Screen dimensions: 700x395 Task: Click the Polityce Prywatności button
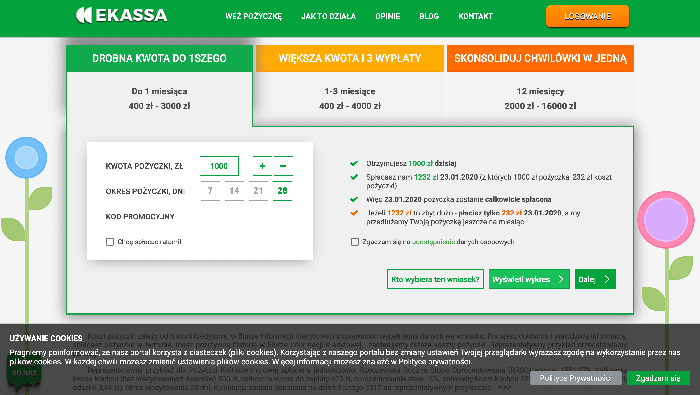pos(575,378)
